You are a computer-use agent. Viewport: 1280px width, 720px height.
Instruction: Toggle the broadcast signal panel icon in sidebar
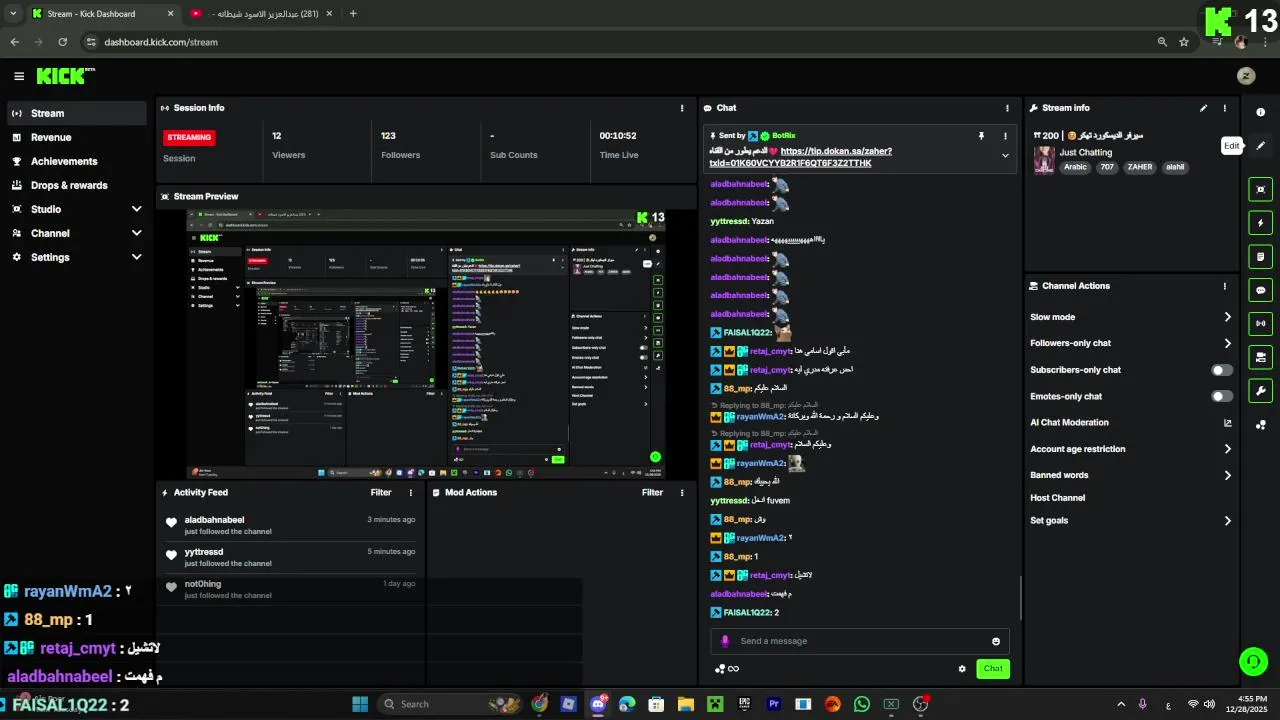point(1260,323)
